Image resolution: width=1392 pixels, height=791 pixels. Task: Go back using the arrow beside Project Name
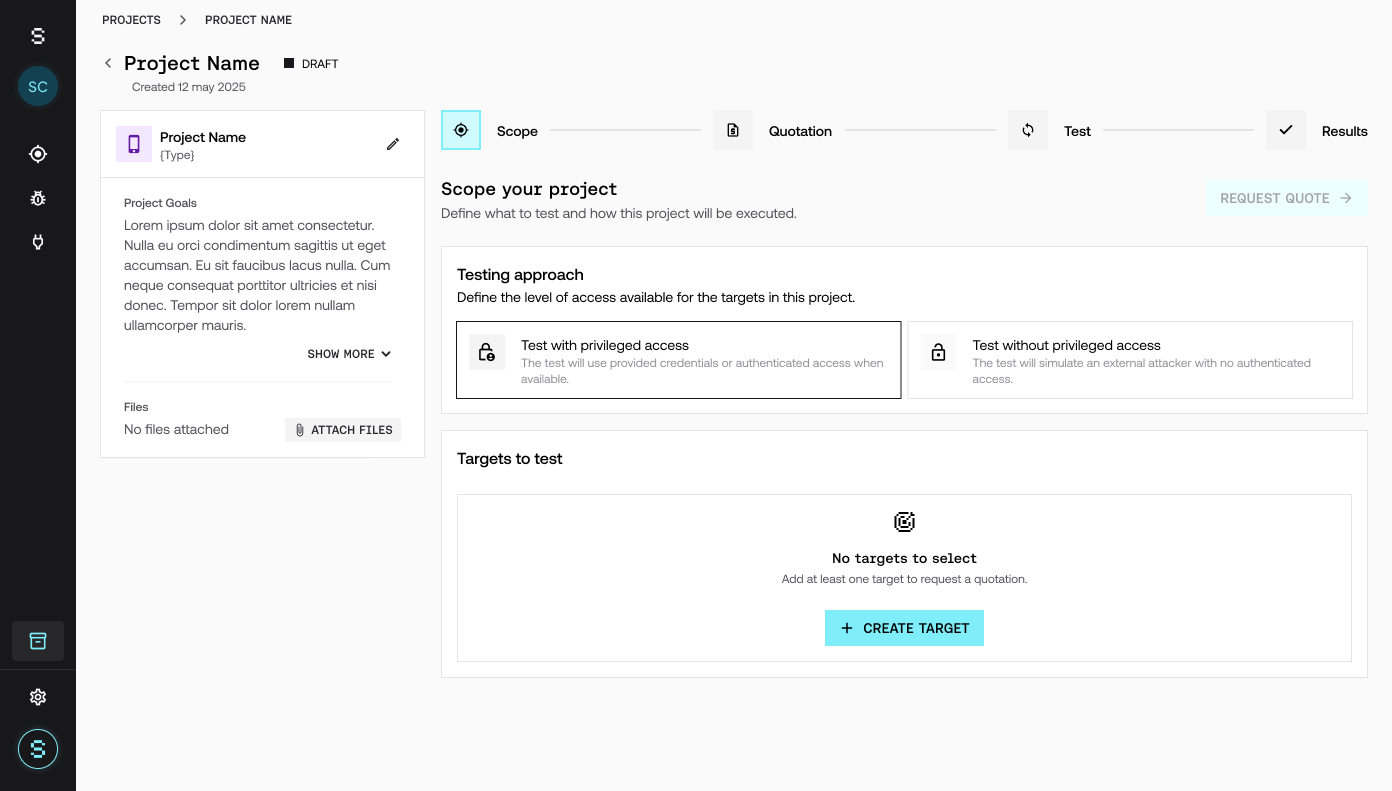point(108,63)
